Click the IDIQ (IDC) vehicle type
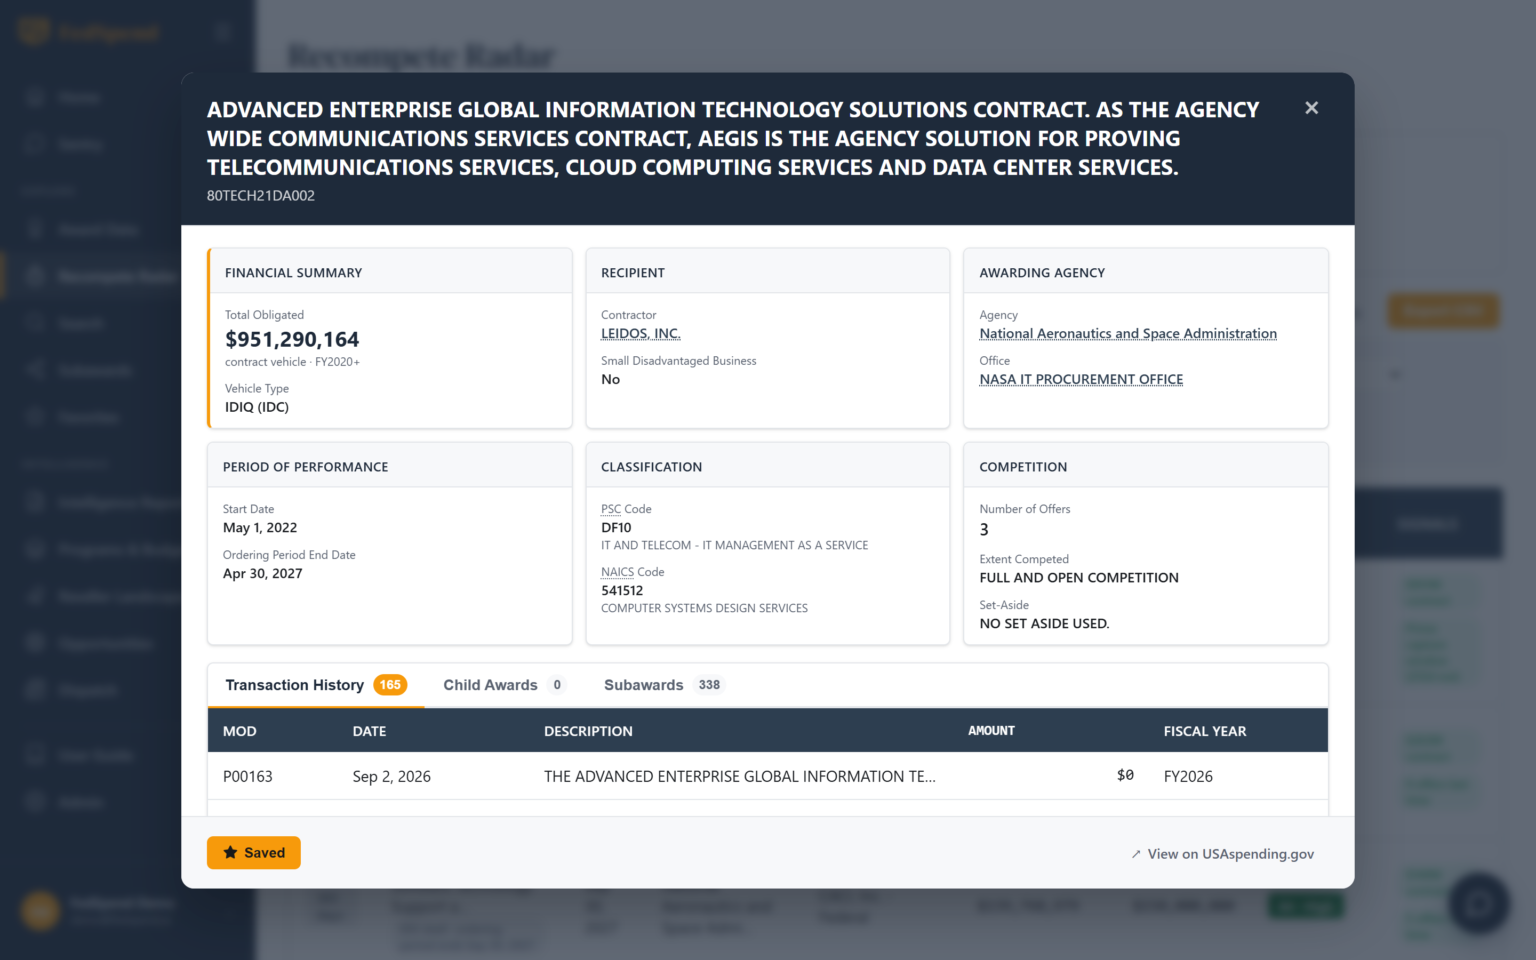This screenshot has height=960, width=1536. tap(257, 407)
